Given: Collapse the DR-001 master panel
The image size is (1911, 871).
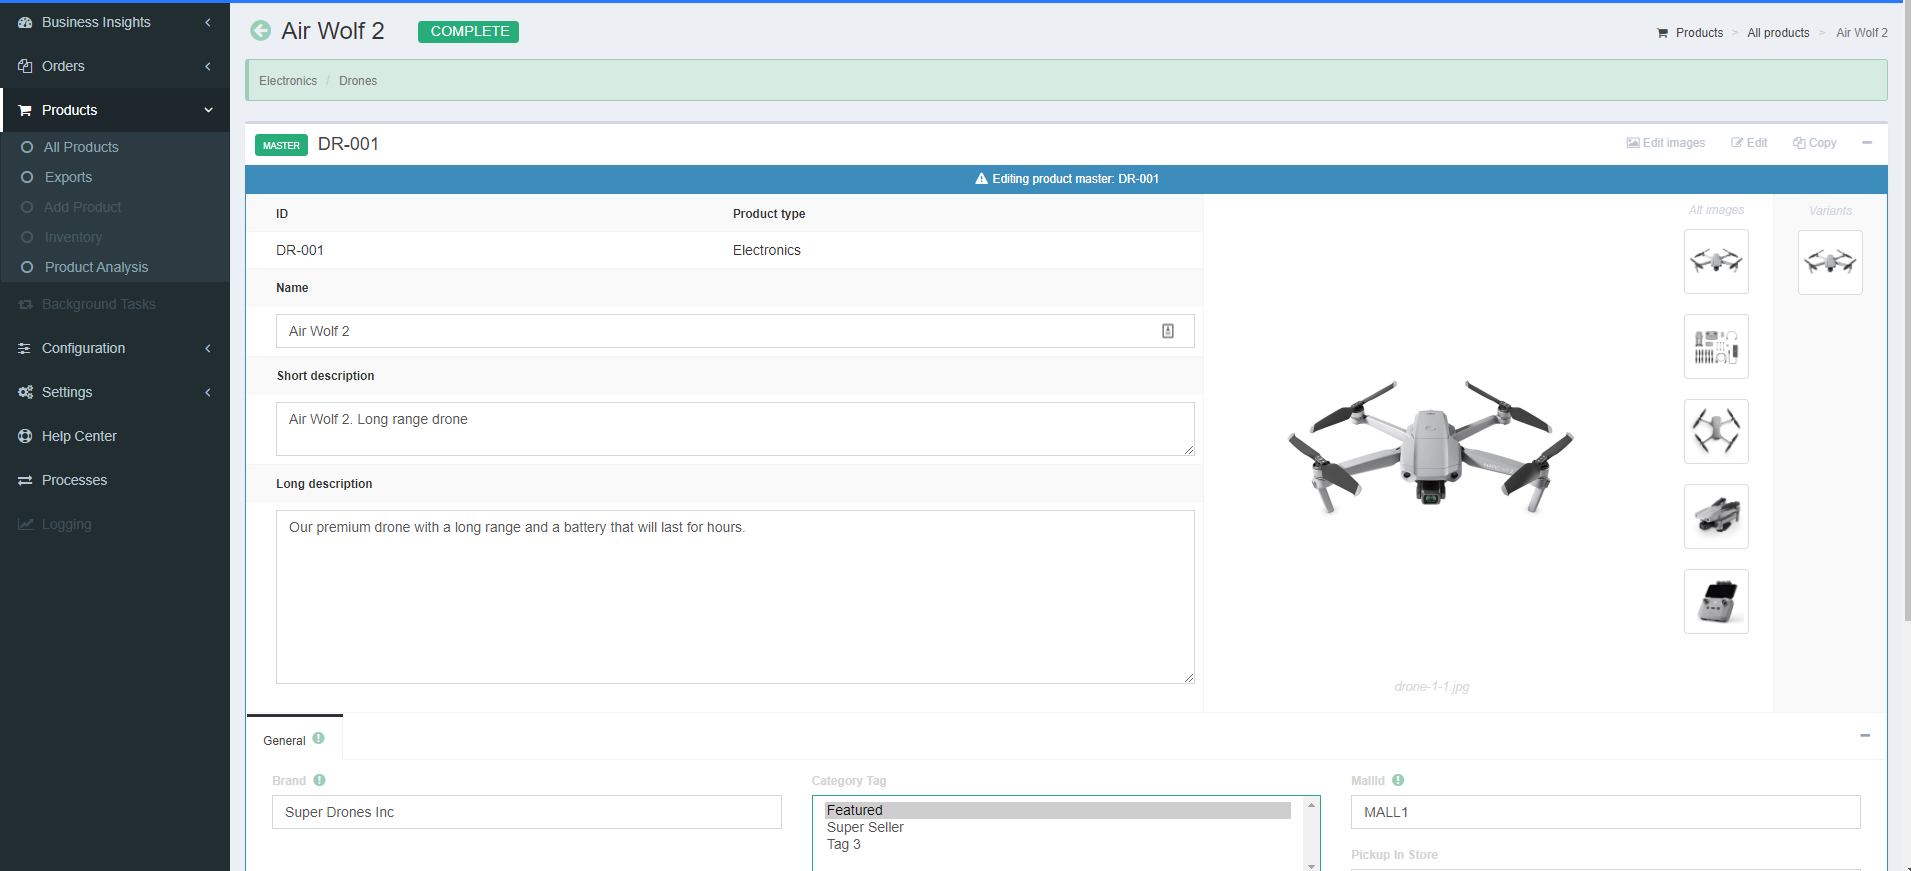Looking at the screenshot, I should (1866, 143).
